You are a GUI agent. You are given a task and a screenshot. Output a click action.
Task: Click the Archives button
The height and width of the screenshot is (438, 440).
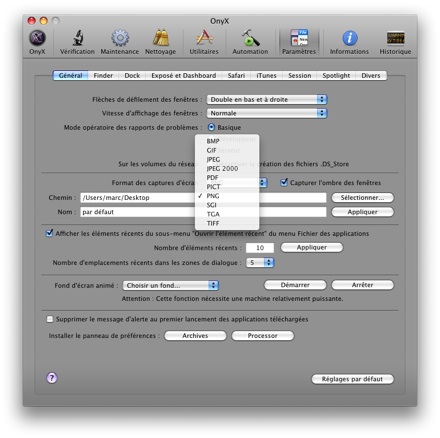[195, 336]
